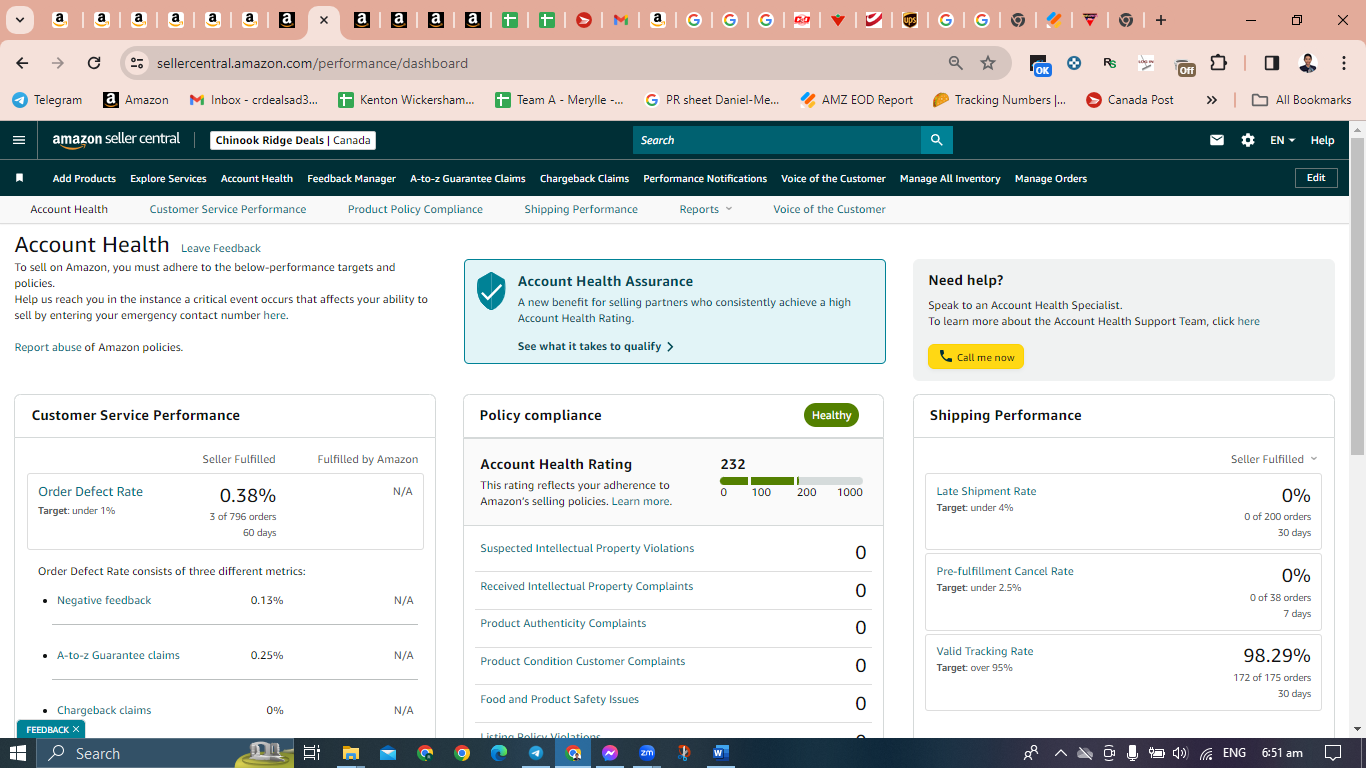Close the FEEDBACK tab at page bottom

point(75,730)
